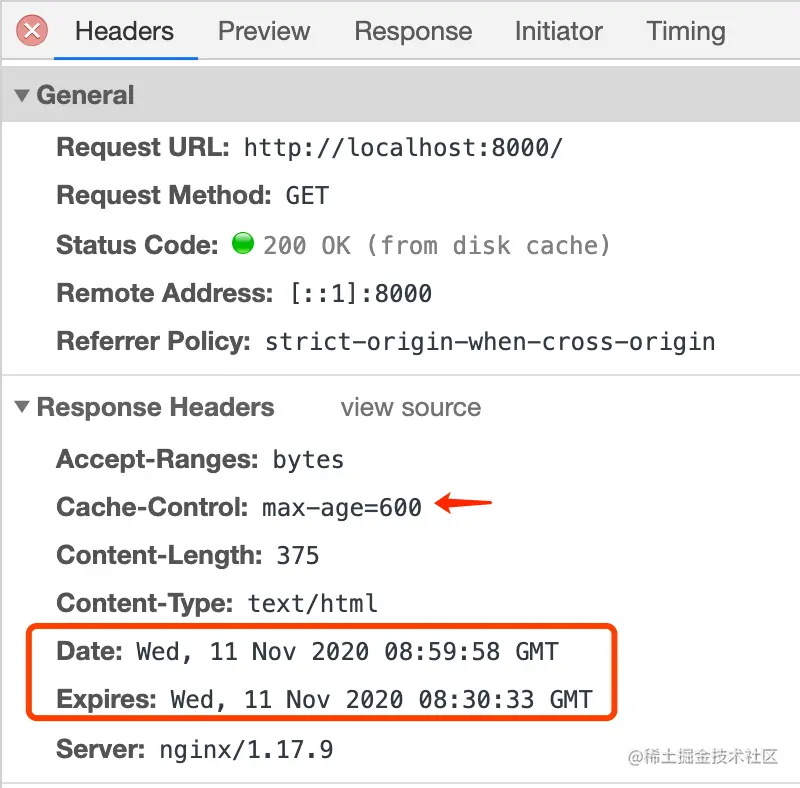Open the Timing tab
Viewport: 800px width, 788px height.
tap(686, 31)
